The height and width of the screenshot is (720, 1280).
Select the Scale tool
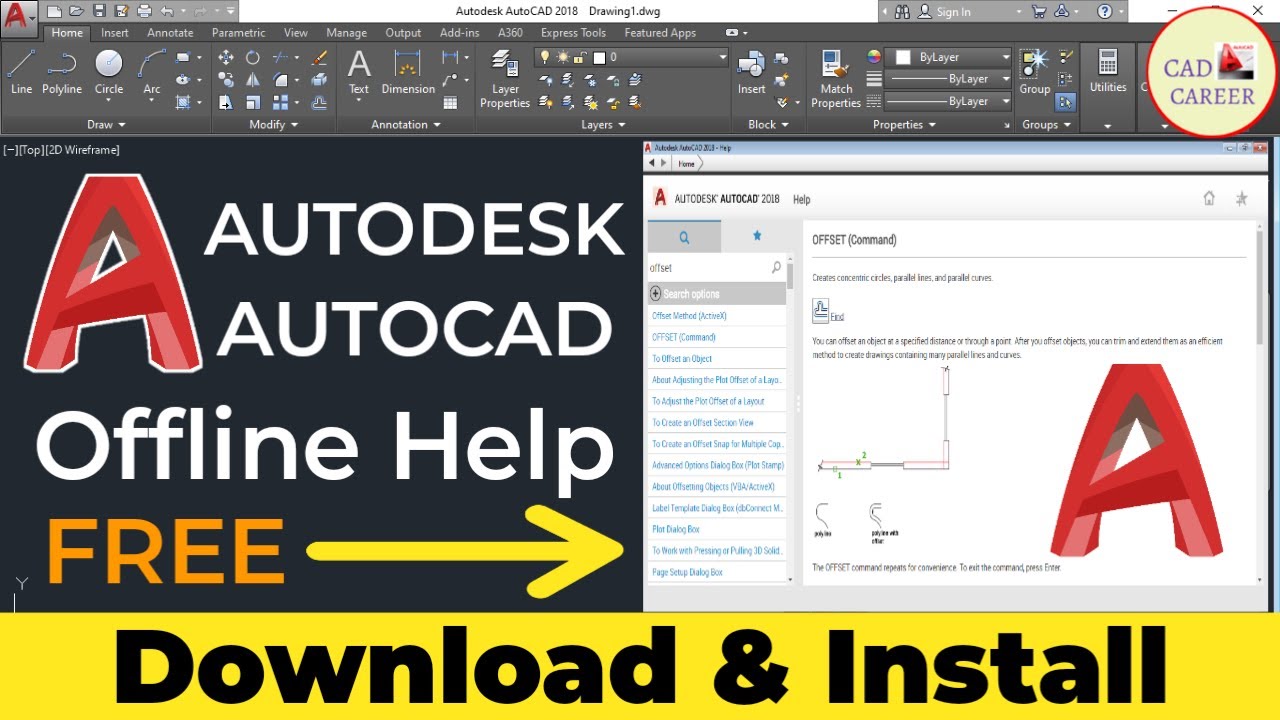tap(253, 102)
